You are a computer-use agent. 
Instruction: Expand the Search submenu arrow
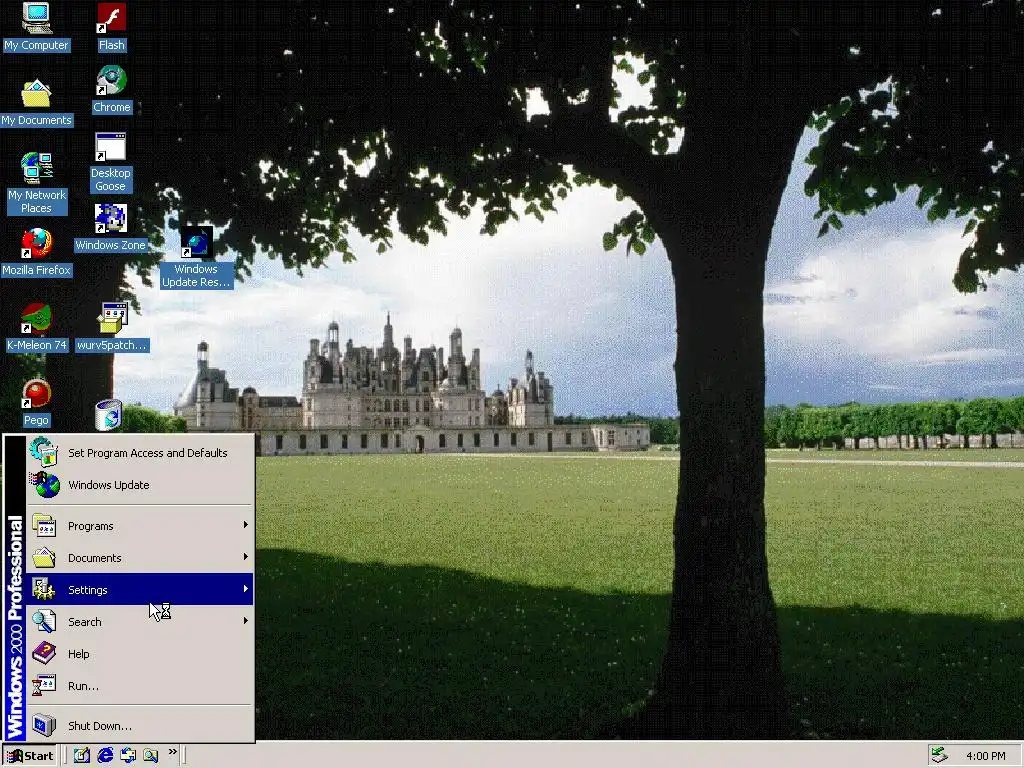point(246,621)
